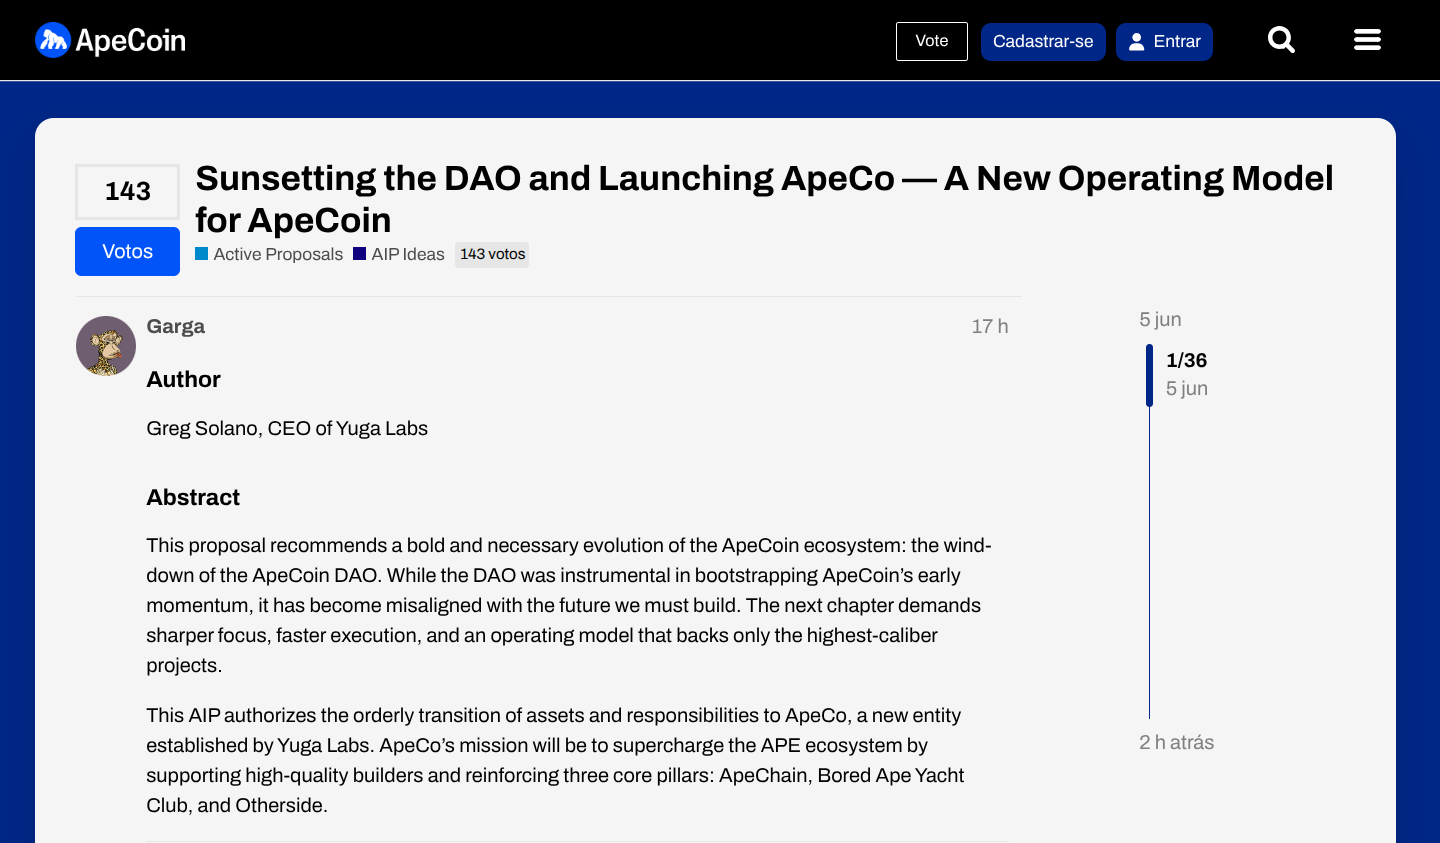Click the ApeCoin logo in the header

tap(110, 40)
